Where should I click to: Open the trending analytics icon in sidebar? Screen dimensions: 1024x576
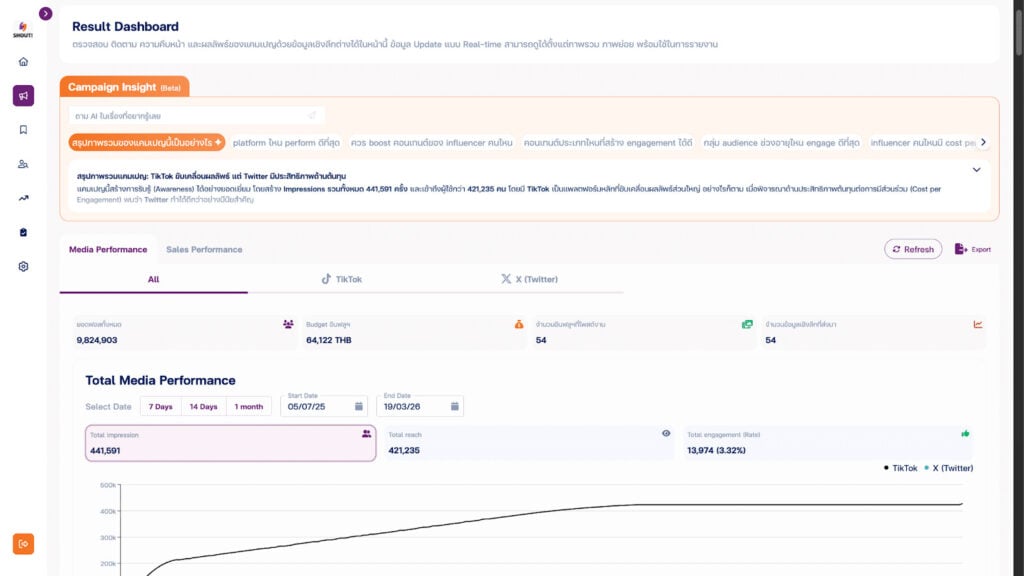(24, 198)
